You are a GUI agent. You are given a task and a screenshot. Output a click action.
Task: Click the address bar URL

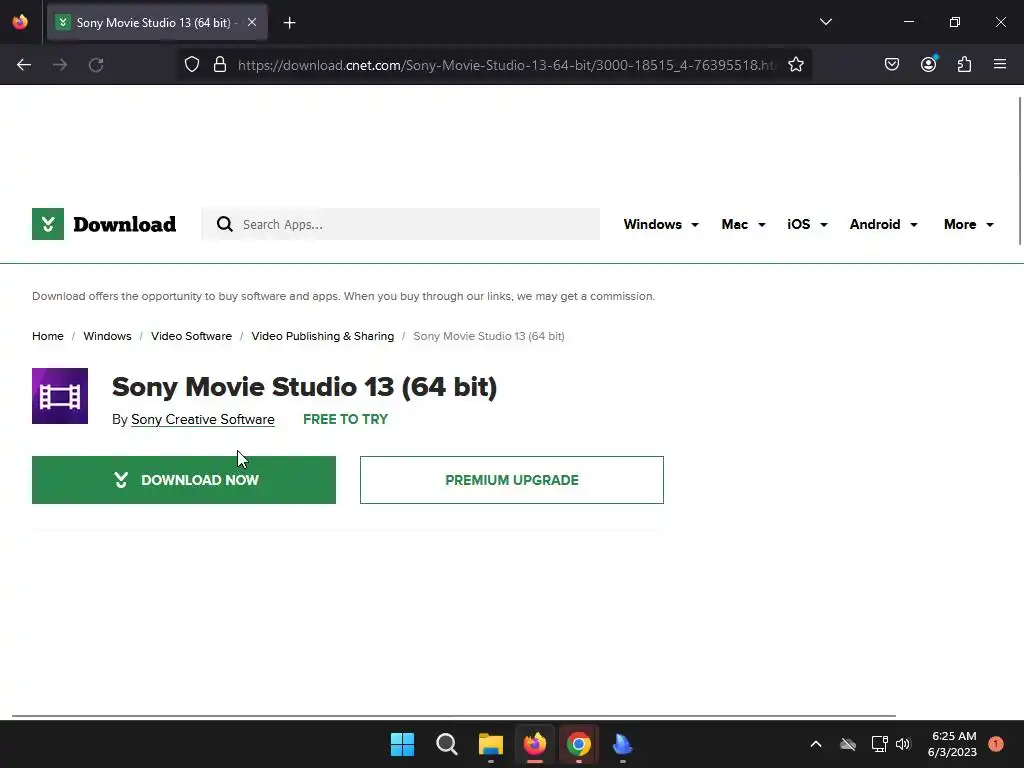[507, 65]
